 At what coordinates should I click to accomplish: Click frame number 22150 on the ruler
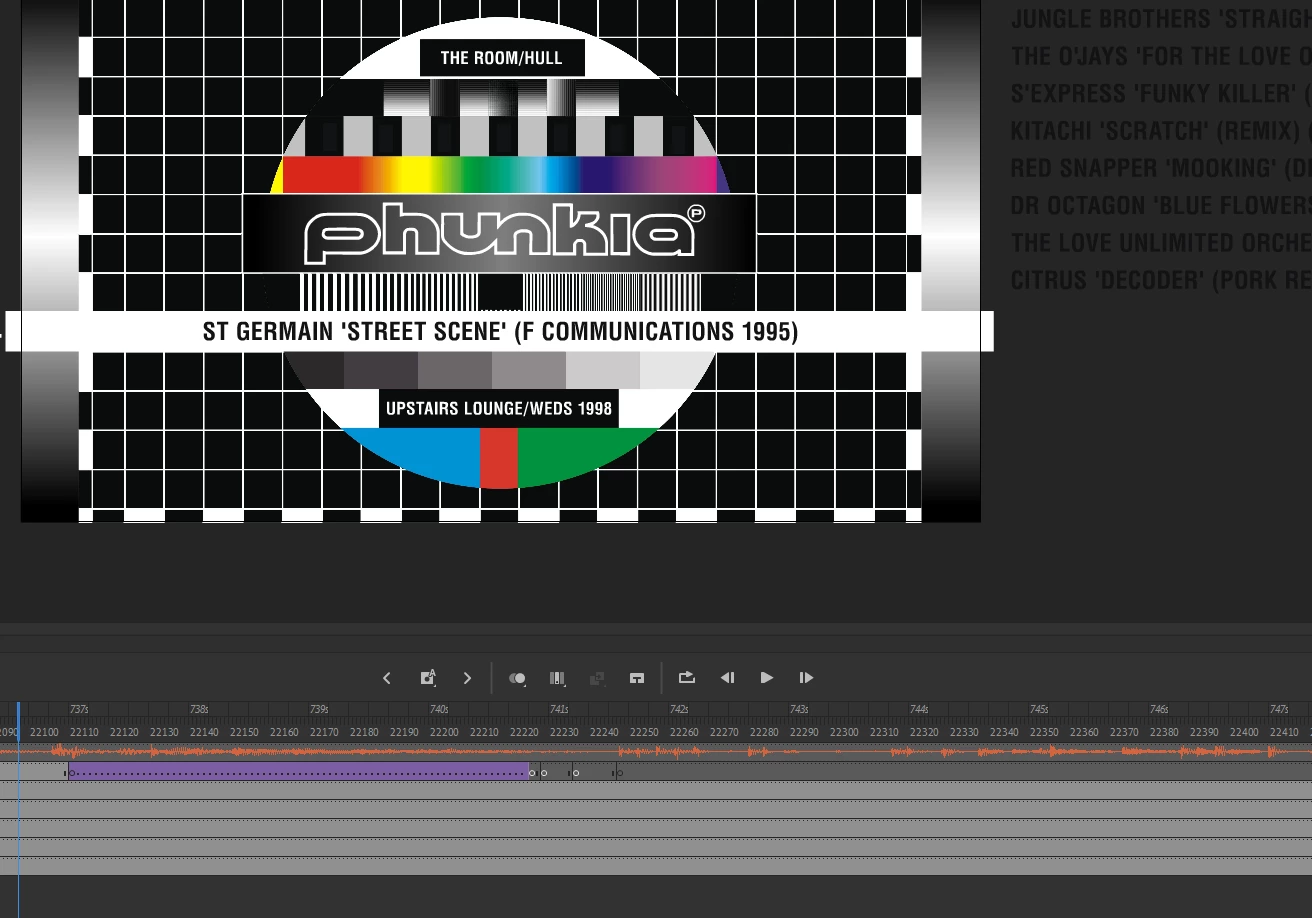click(x=244, y=732)
